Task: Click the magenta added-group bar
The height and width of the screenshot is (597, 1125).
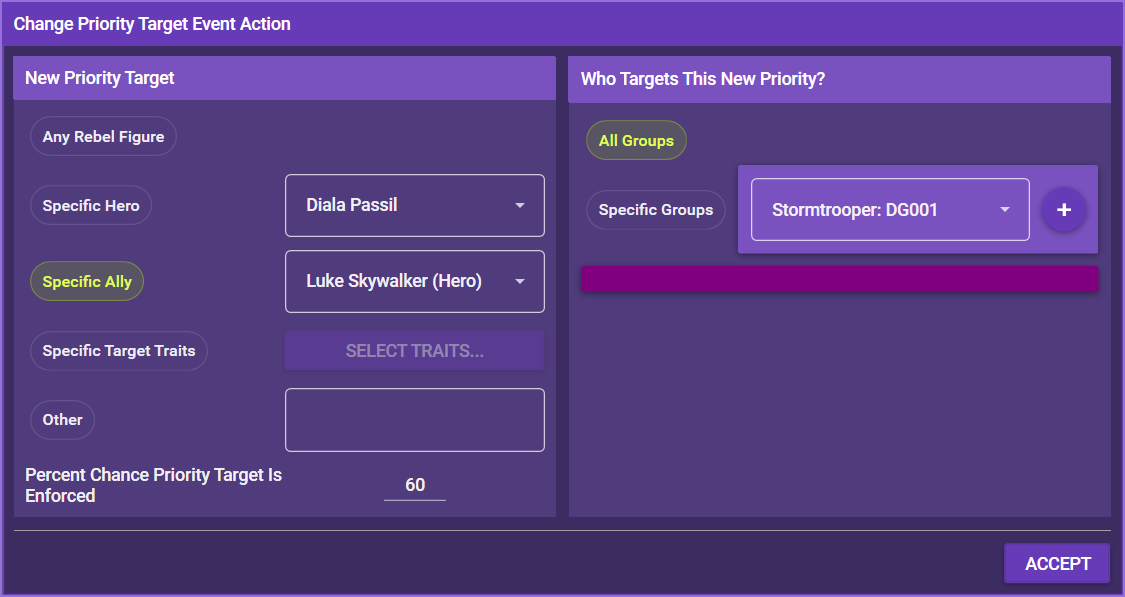Action: (x=839, y=279)
